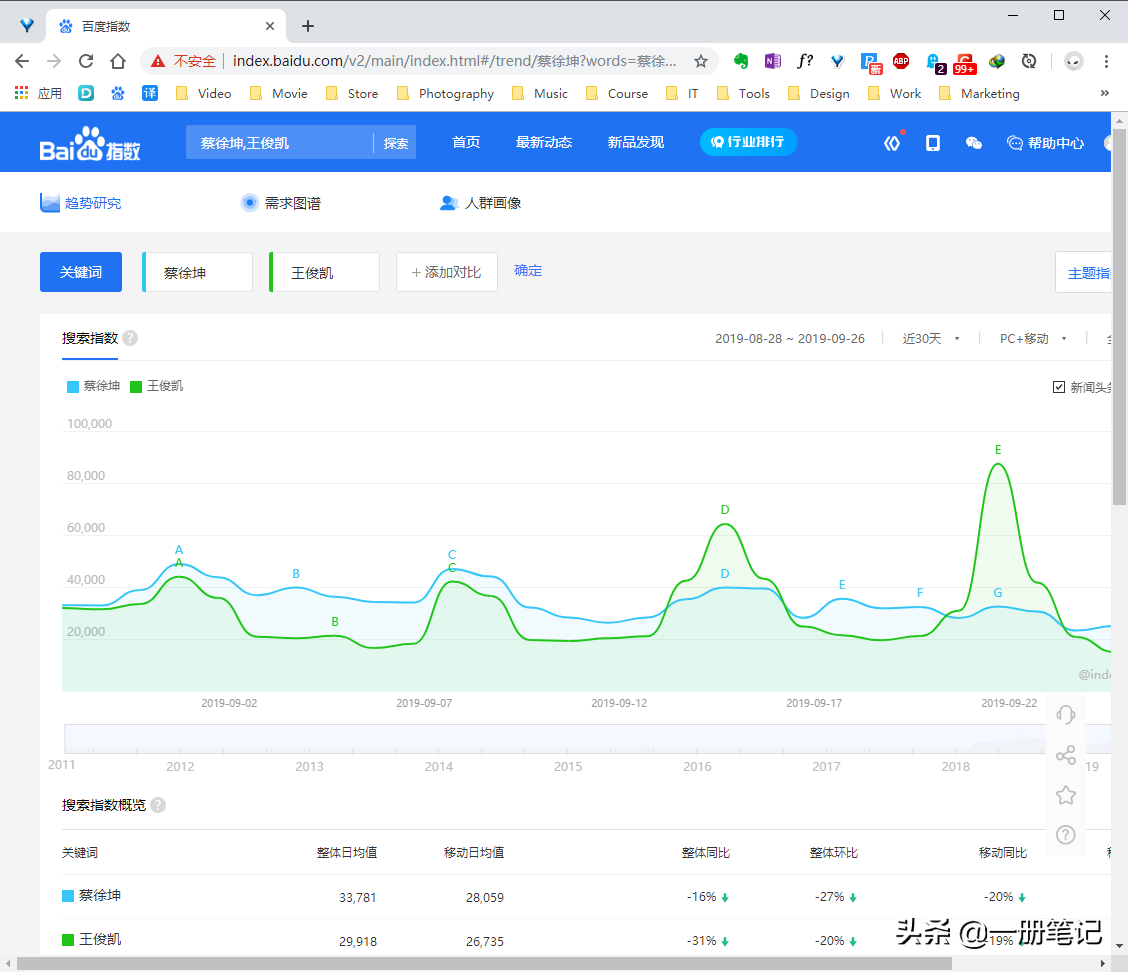
Task: Switch to the 需求图谱 tab
Action: 281,203
